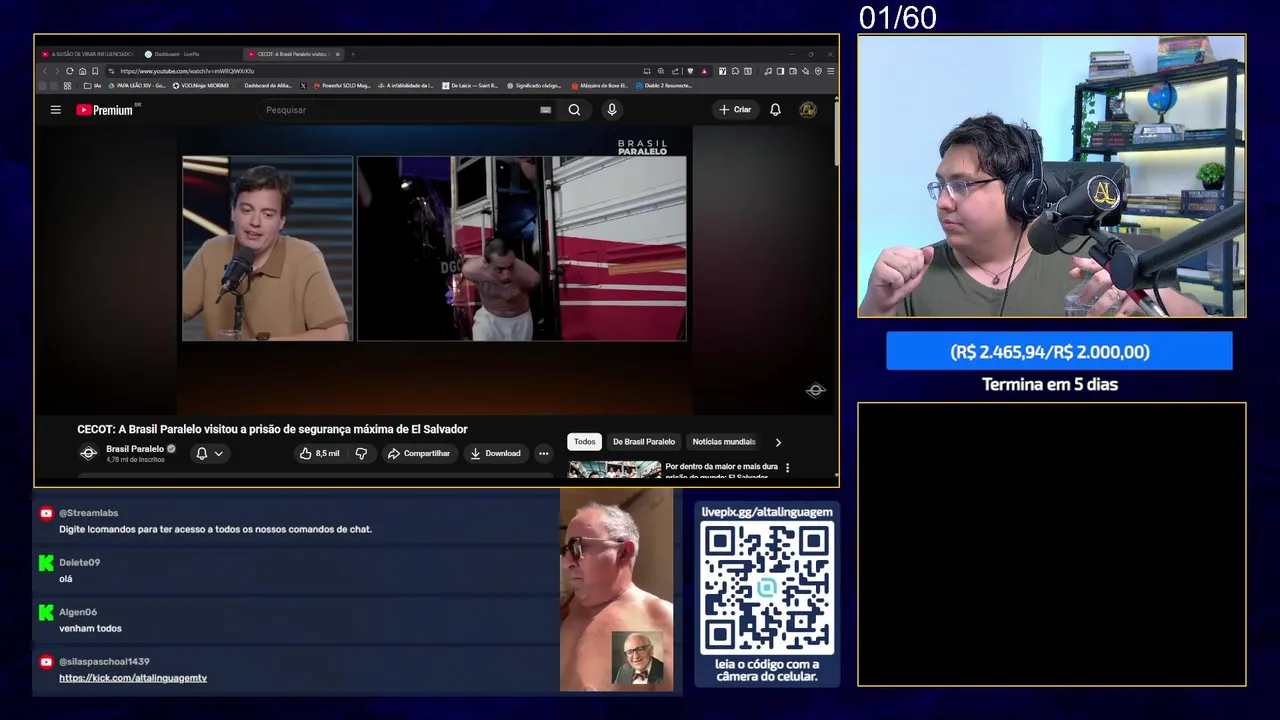Image resolution: width=1280 pixels, height=720 pixels.
Task: Open more actions three-dot menu under video
Action: point(543,453)
